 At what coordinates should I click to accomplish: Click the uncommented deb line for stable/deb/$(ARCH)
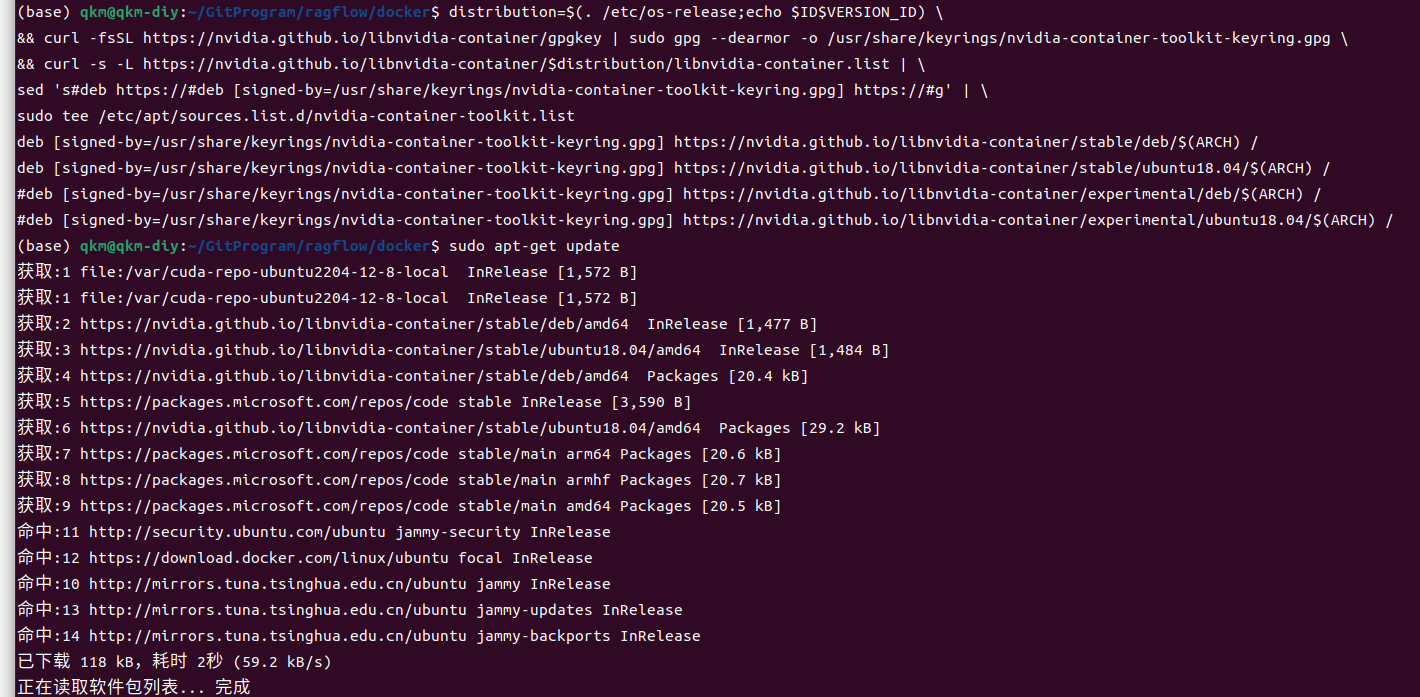point(638,143)
